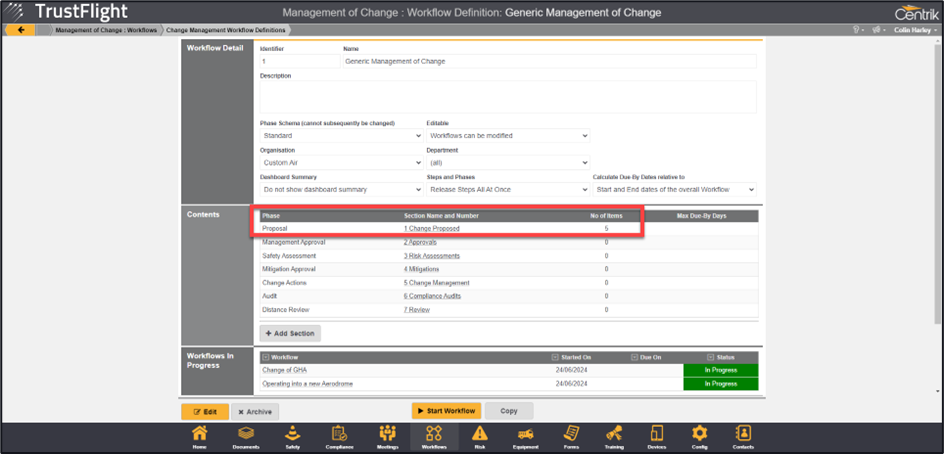Open the Forms module icon

(572, 435)
